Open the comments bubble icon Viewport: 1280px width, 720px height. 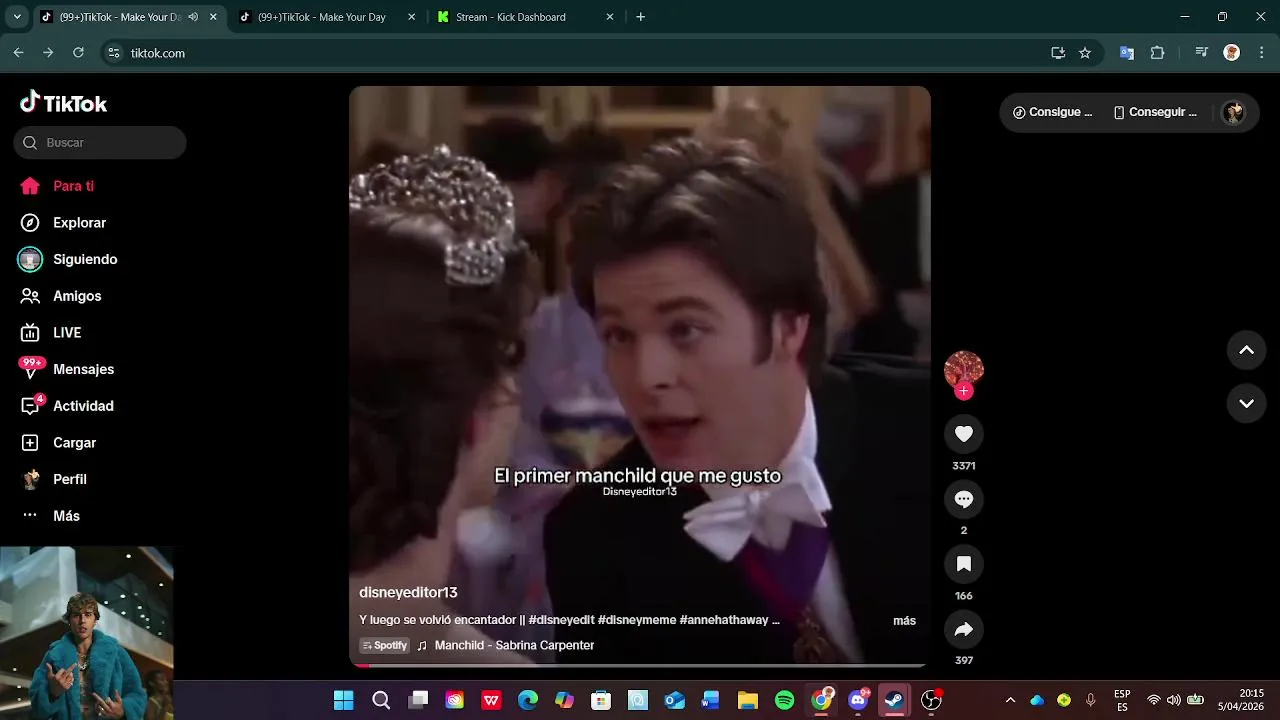click(964, 499)
